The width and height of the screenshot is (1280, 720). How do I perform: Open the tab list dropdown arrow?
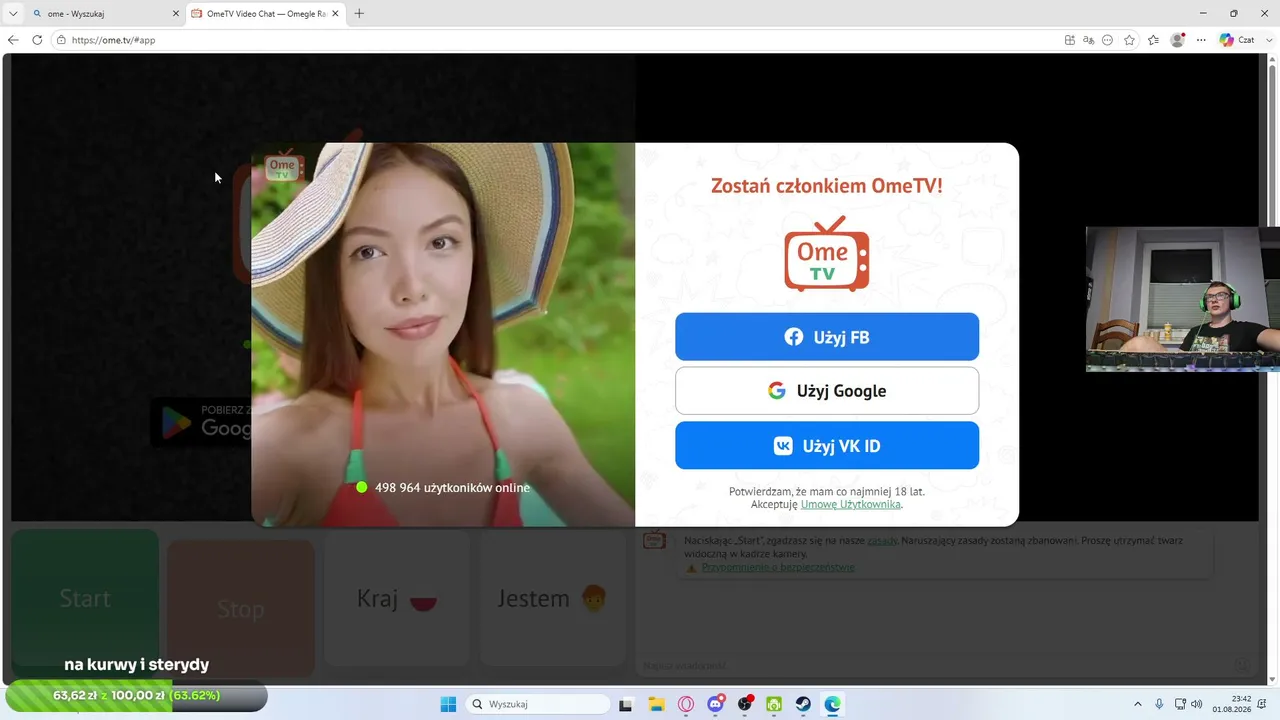(13, 14)
